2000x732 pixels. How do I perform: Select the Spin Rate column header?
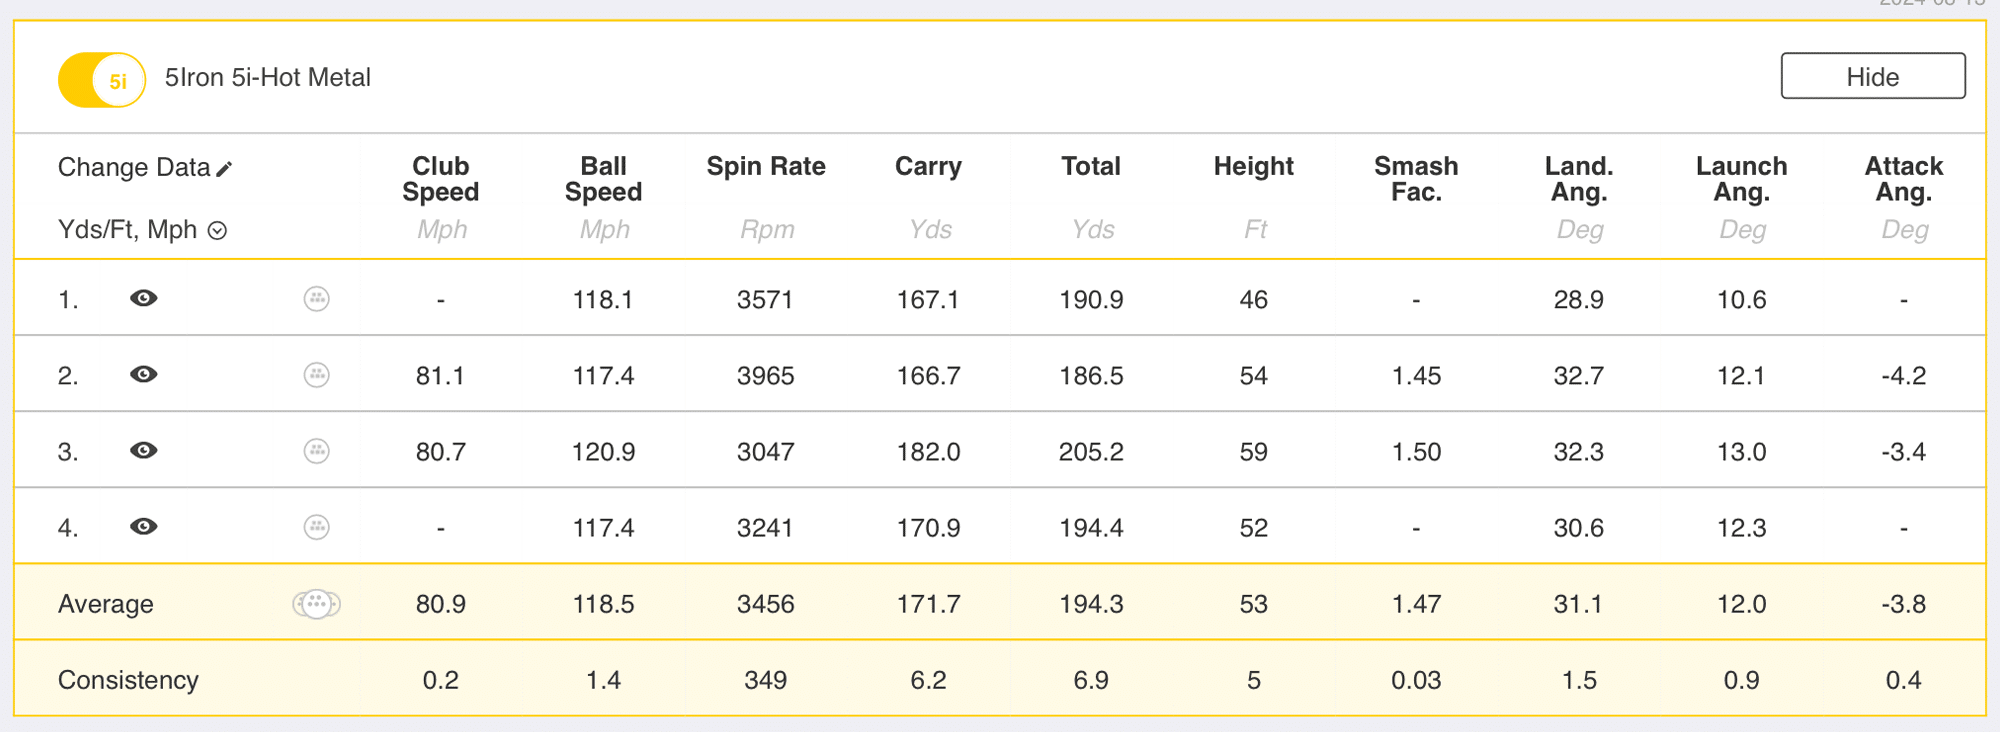[766, 166]
